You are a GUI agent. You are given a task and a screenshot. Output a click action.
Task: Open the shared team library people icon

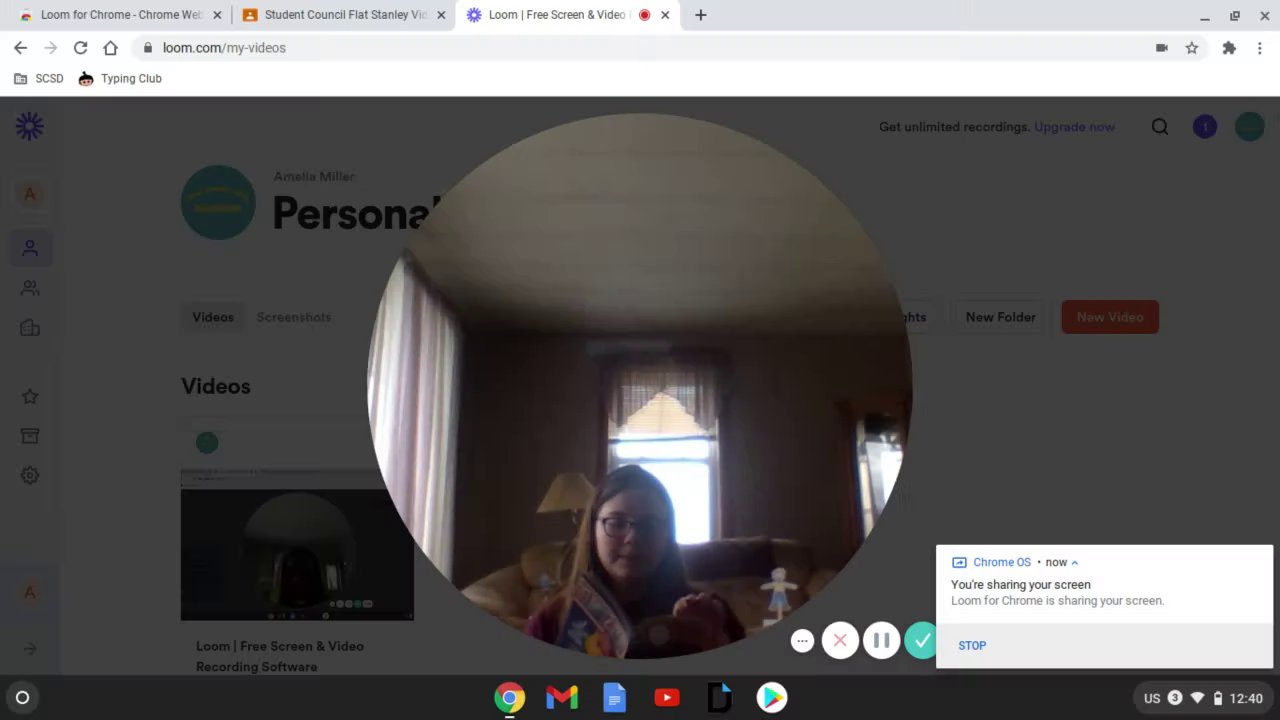pyautogui.click(x=30, y=288)
